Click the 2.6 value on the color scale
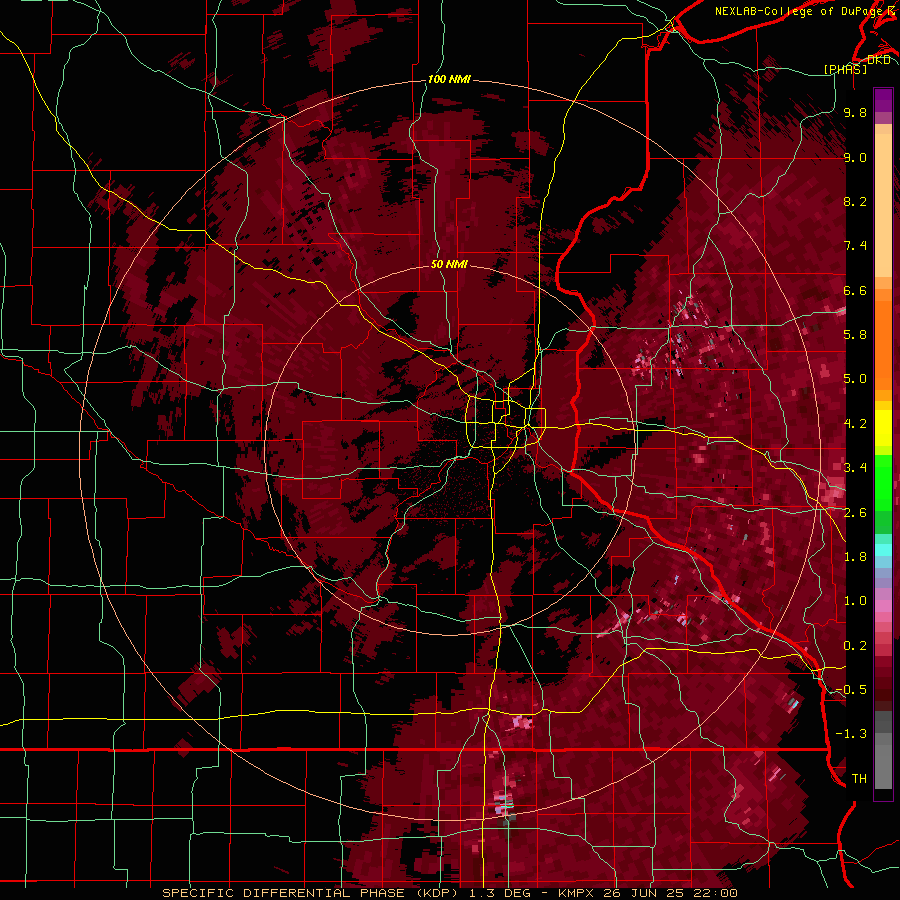Screen dimensions: 900x900 coord(855,512)
